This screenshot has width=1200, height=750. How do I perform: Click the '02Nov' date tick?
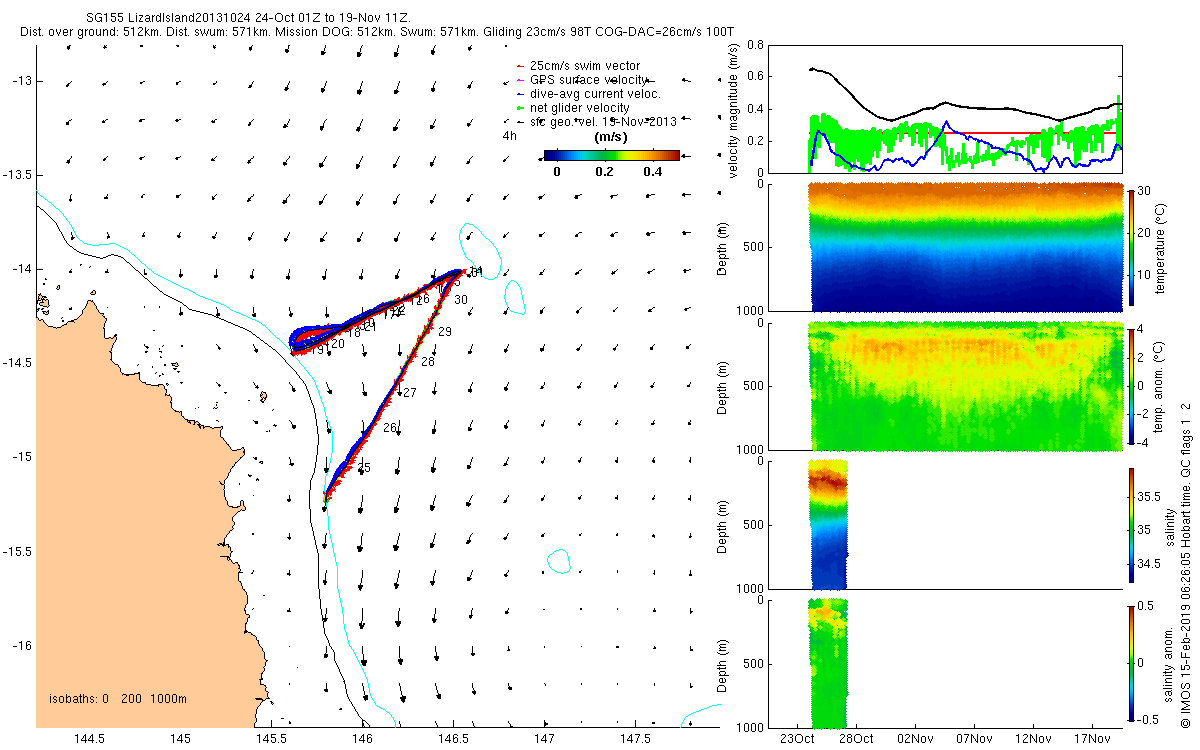coord(915,739)
